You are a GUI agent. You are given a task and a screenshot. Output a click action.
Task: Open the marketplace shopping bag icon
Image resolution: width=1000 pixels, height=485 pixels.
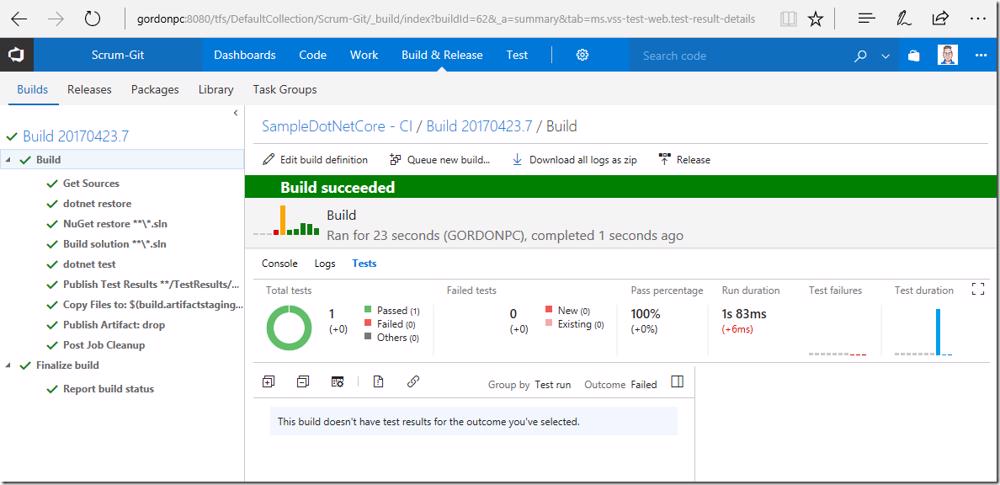click(x=913, y=56)
